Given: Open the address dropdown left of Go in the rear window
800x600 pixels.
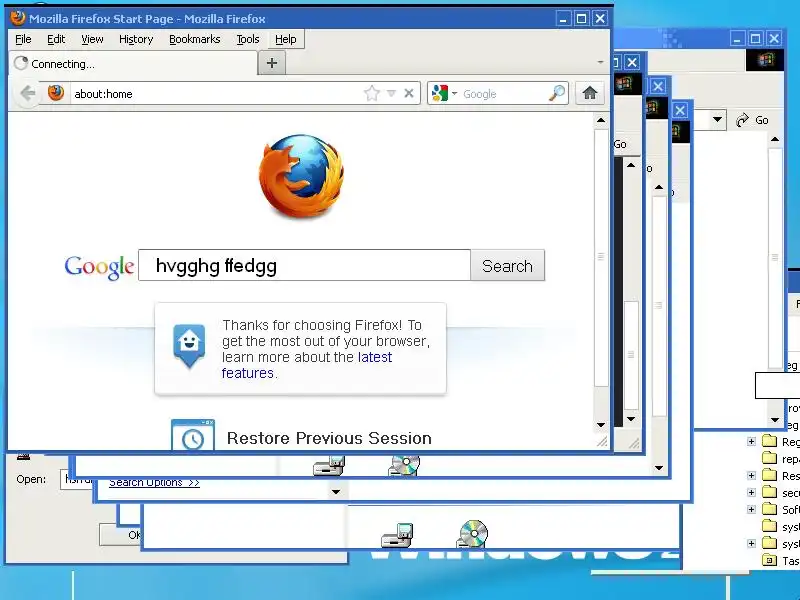Looking at the screenshot, I should (x=717, y=120).
